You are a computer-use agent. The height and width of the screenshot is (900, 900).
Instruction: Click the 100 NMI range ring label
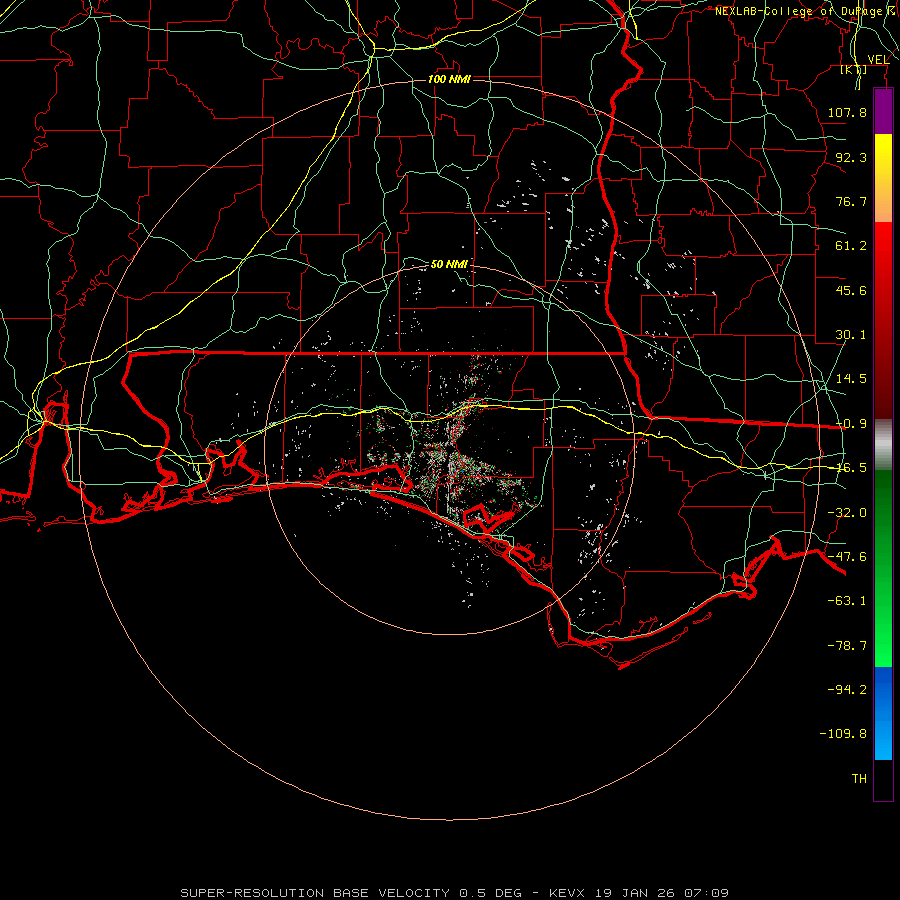pyautogui.click(x=449, y=79)
